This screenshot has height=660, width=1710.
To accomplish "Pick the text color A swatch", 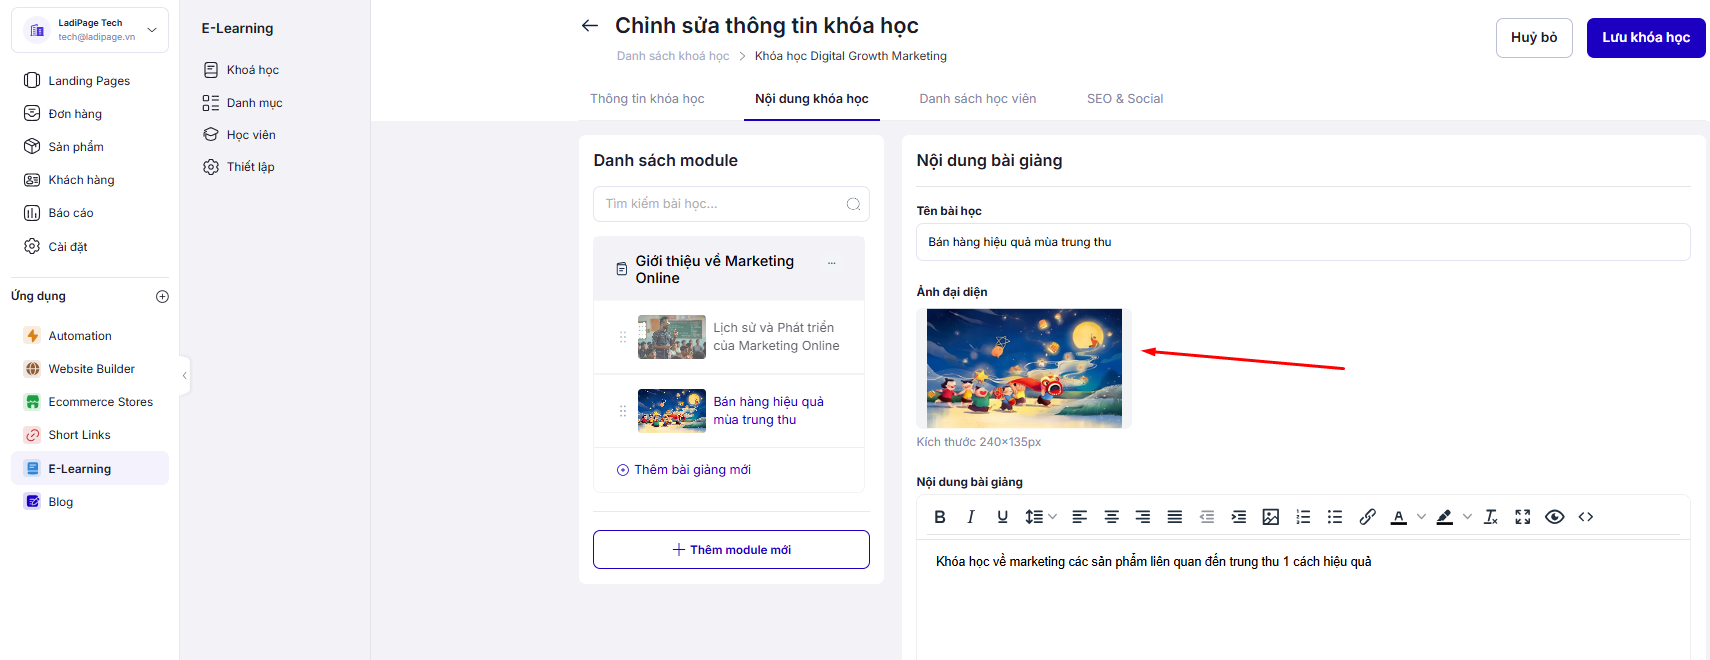I will (x=1398, y=517).
